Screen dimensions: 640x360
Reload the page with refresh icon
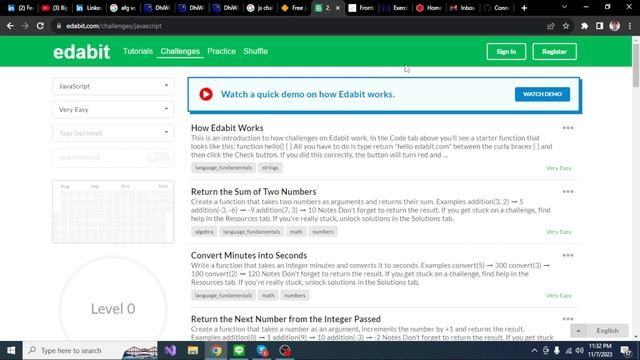point(40,26)
